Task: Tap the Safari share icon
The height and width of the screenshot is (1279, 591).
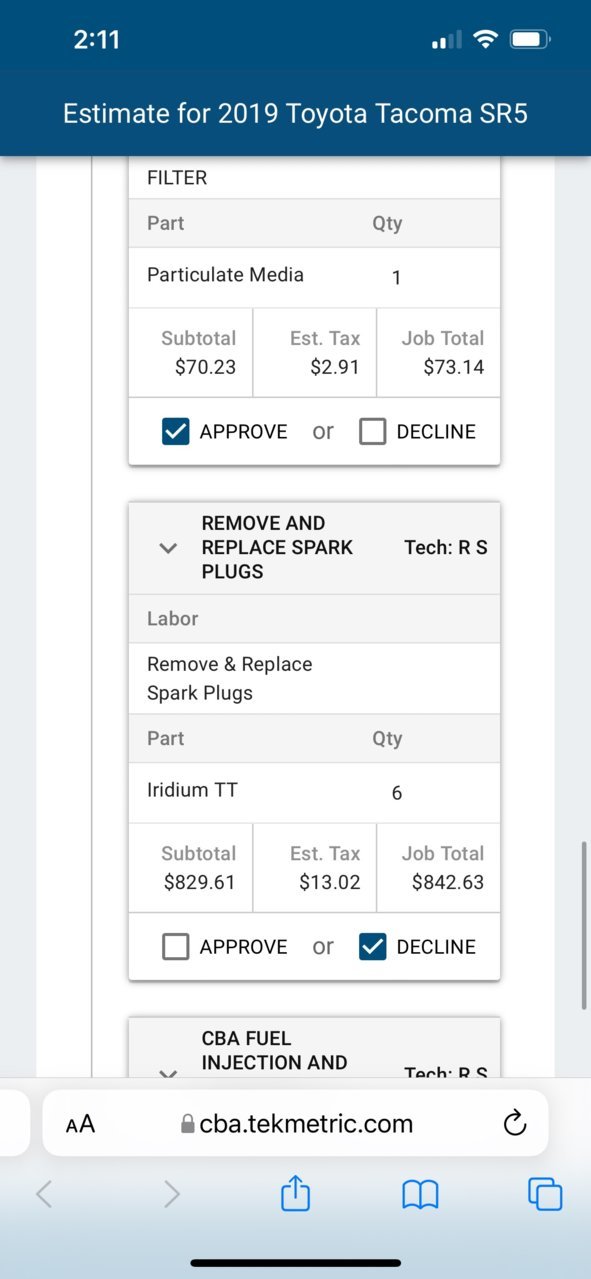Action: [296, 1193]
